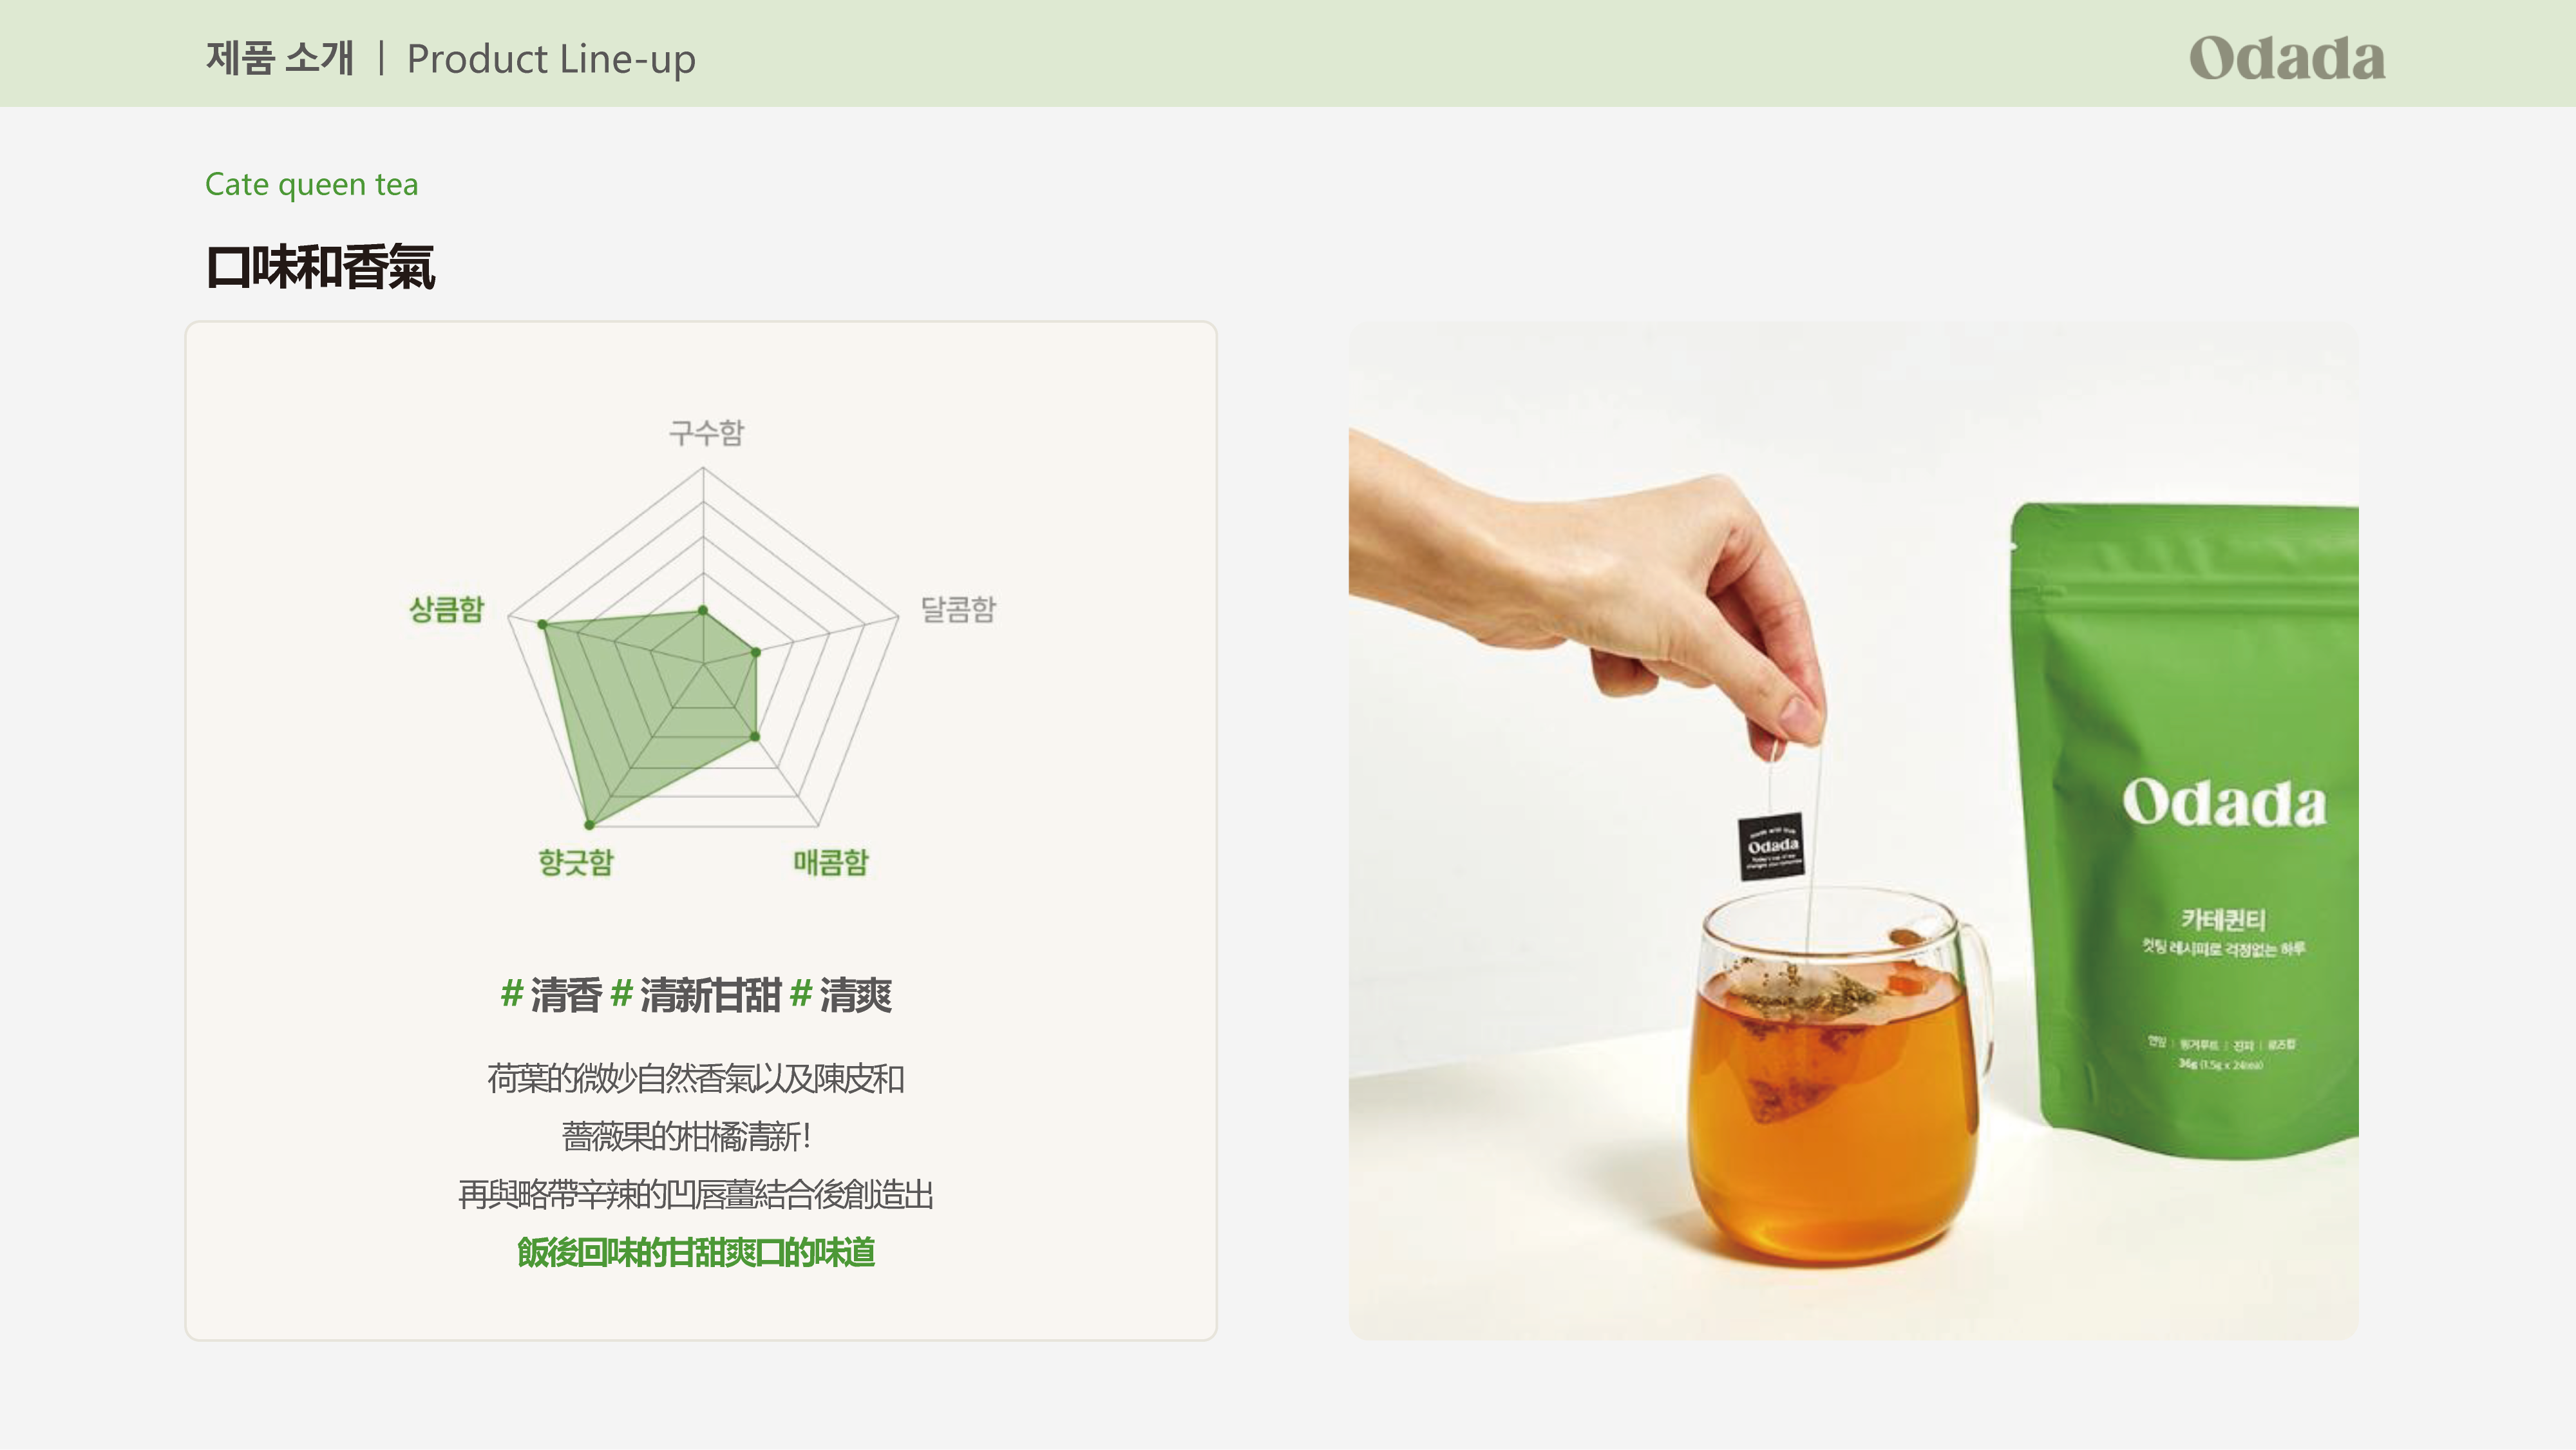Select the Product Line-up header text

[x=551, y=60]
